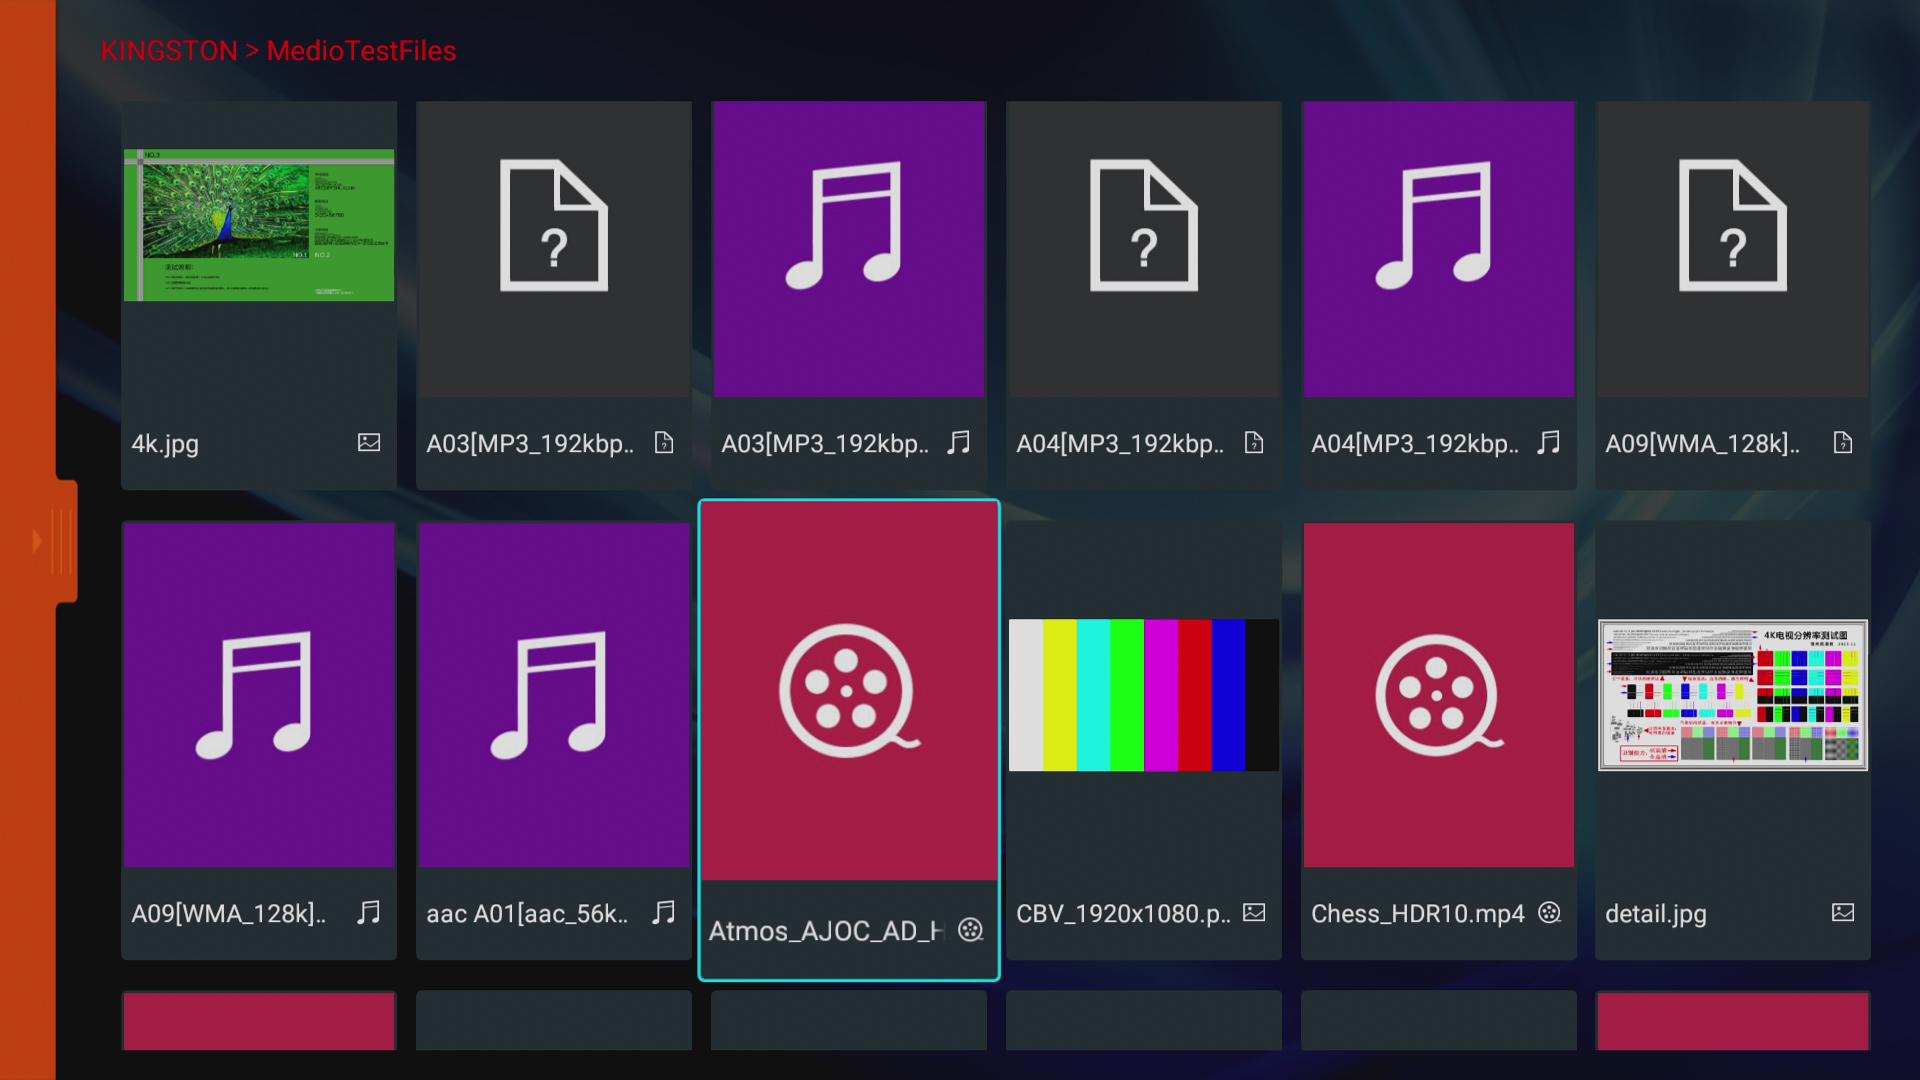The height and width of the screenshot is (1080, 1920).
Task: Click the unknown-file icon for A03[MP3_192kbp..
Action: 554,226
